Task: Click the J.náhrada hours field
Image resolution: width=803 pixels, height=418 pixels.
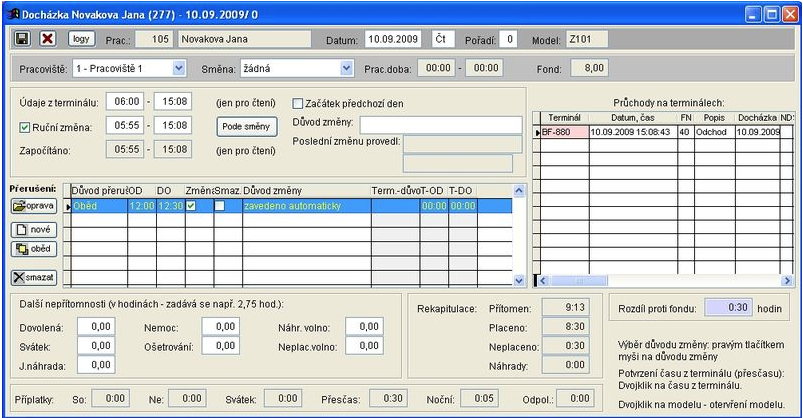Action: coord(96,365)
